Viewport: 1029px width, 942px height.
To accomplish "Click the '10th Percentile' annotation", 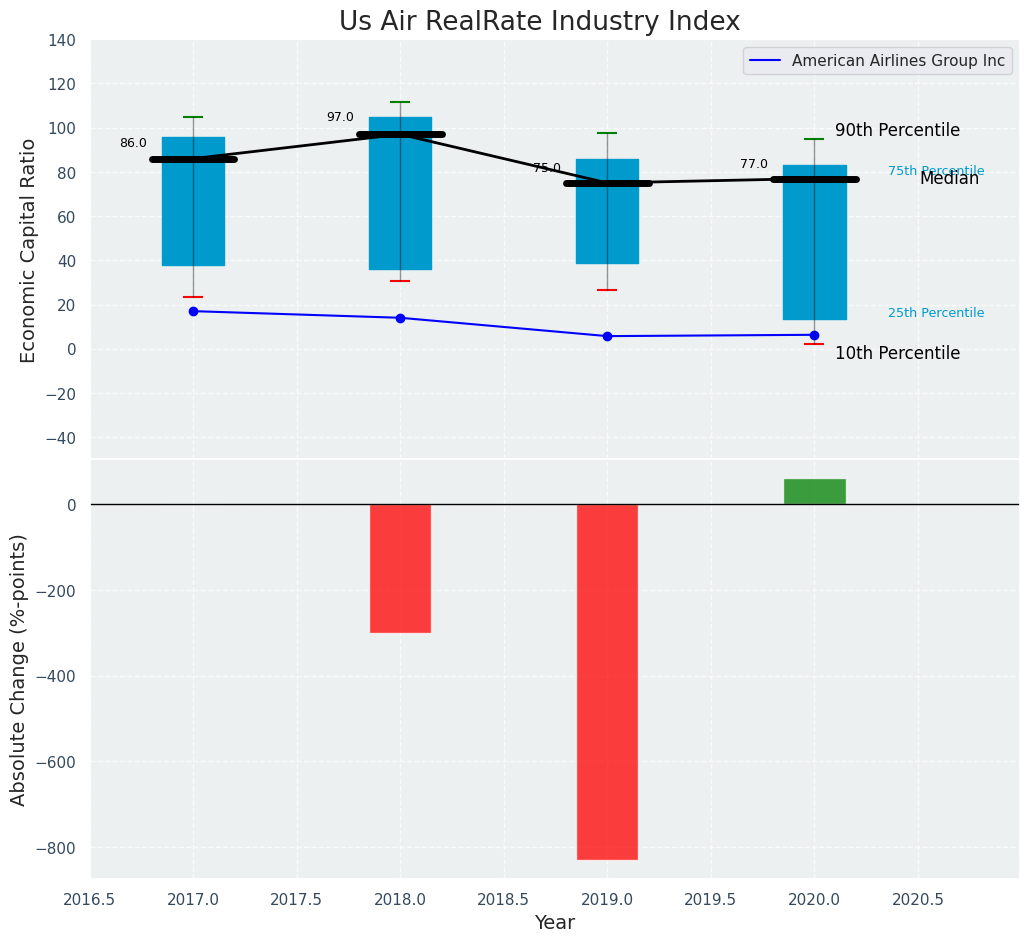I will point(897,353).
